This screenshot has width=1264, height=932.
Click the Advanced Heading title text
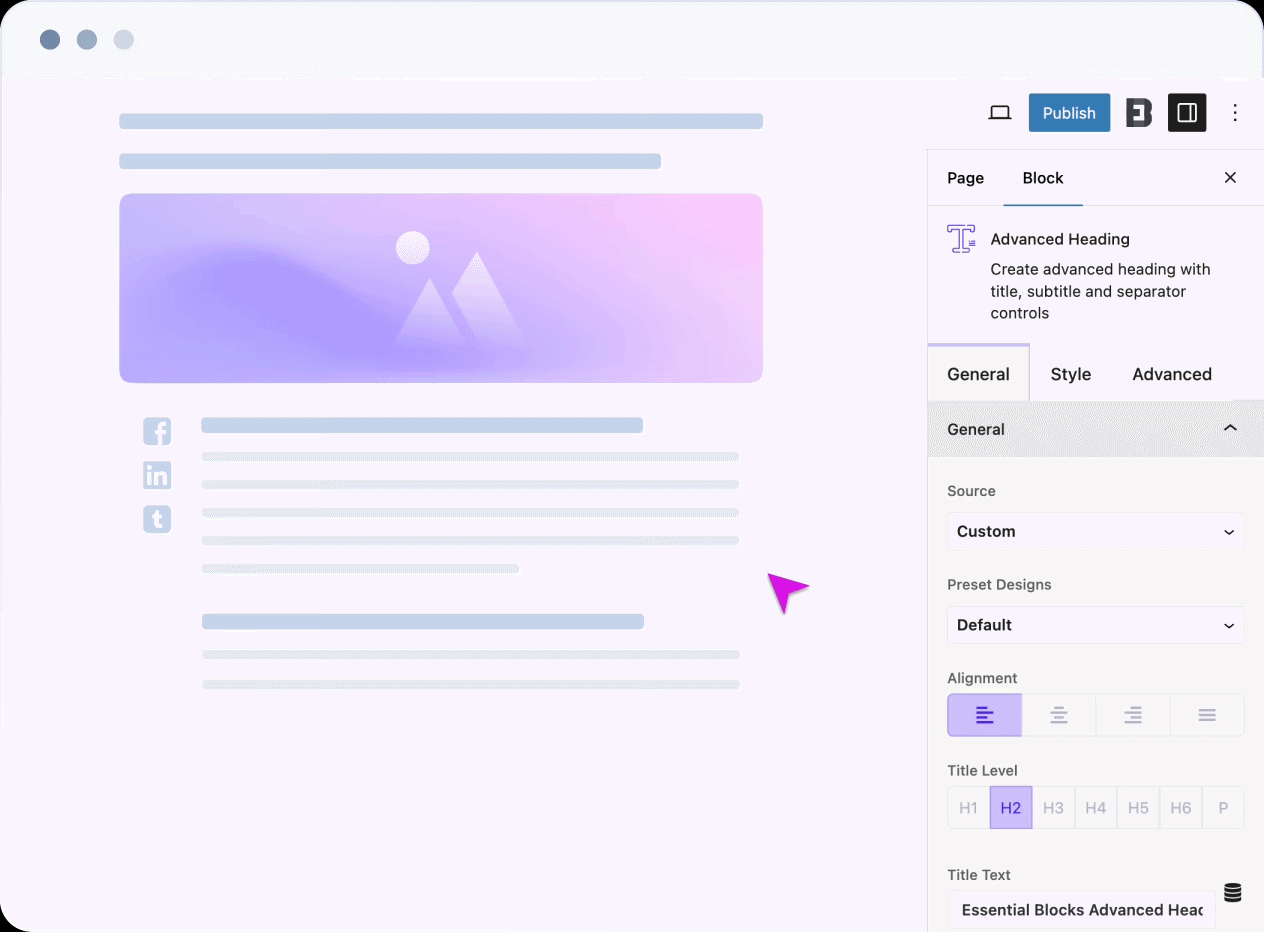point(1060,239)
